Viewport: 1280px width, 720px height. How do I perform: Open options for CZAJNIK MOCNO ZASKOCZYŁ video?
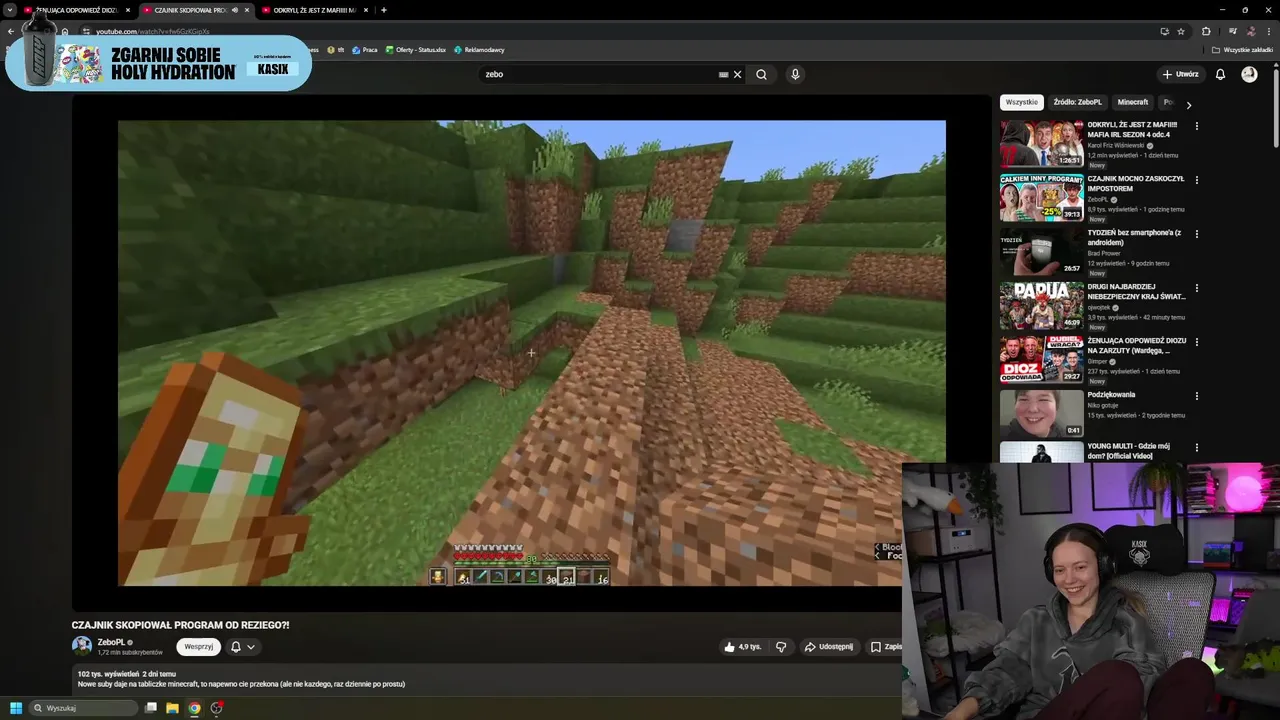click(x=1197, y=180)
